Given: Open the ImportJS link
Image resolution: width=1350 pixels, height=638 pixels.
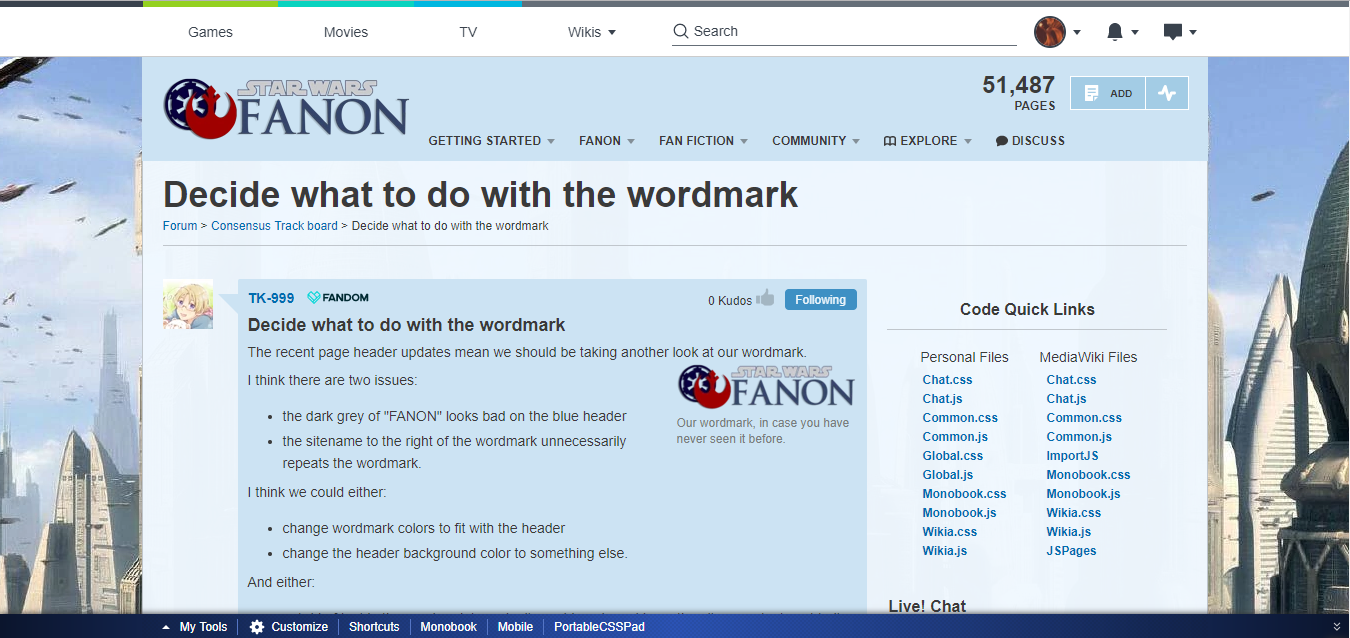Looking at the screenshot, I should tap(1073, 456).
